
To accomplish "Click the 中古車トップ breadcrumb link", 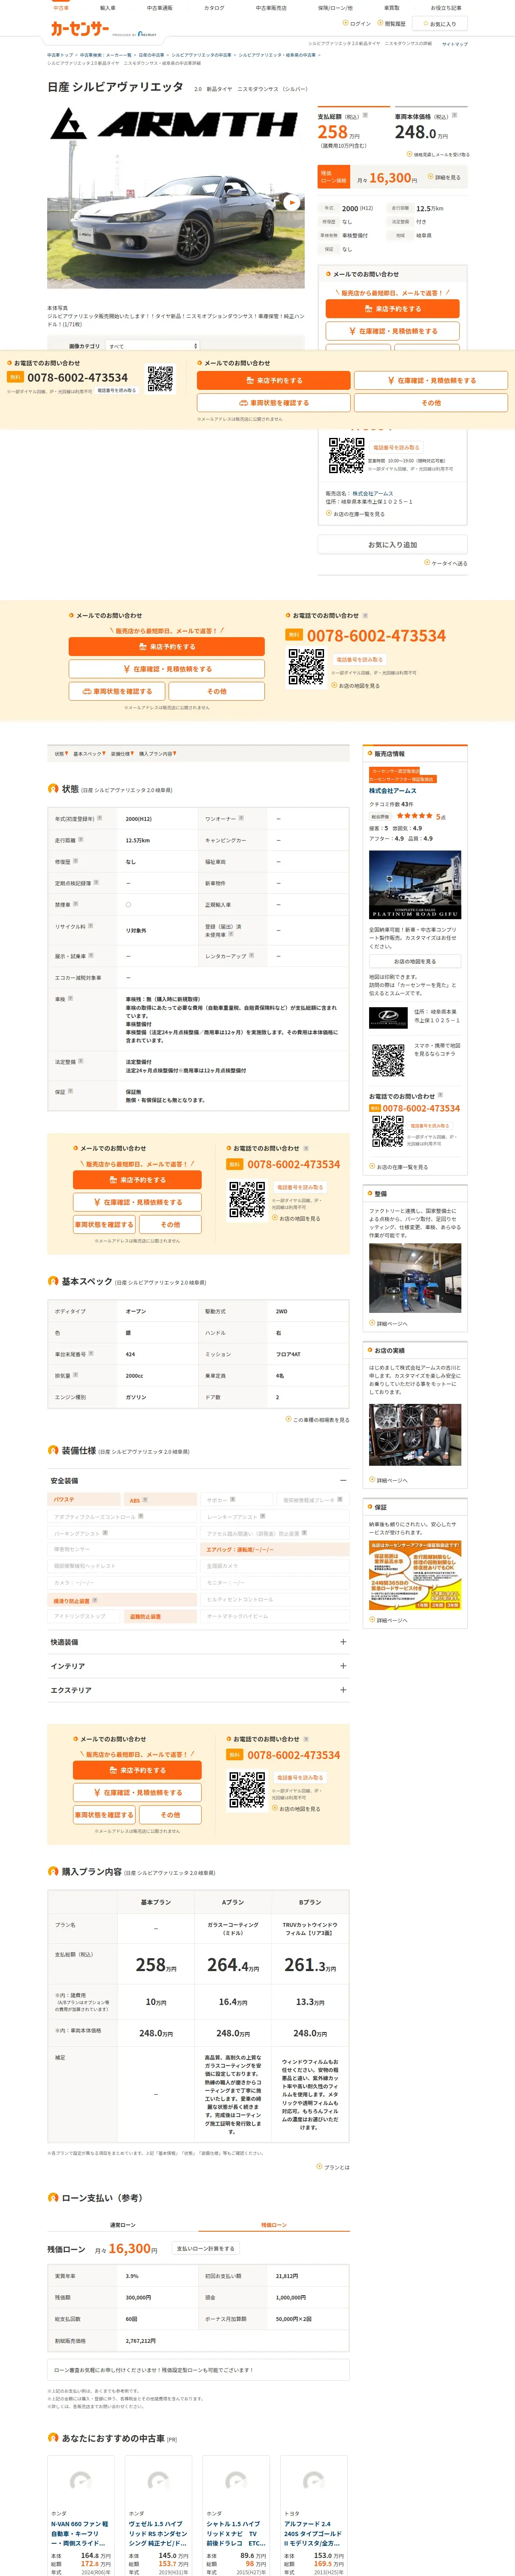I will (x=60, y=55).
